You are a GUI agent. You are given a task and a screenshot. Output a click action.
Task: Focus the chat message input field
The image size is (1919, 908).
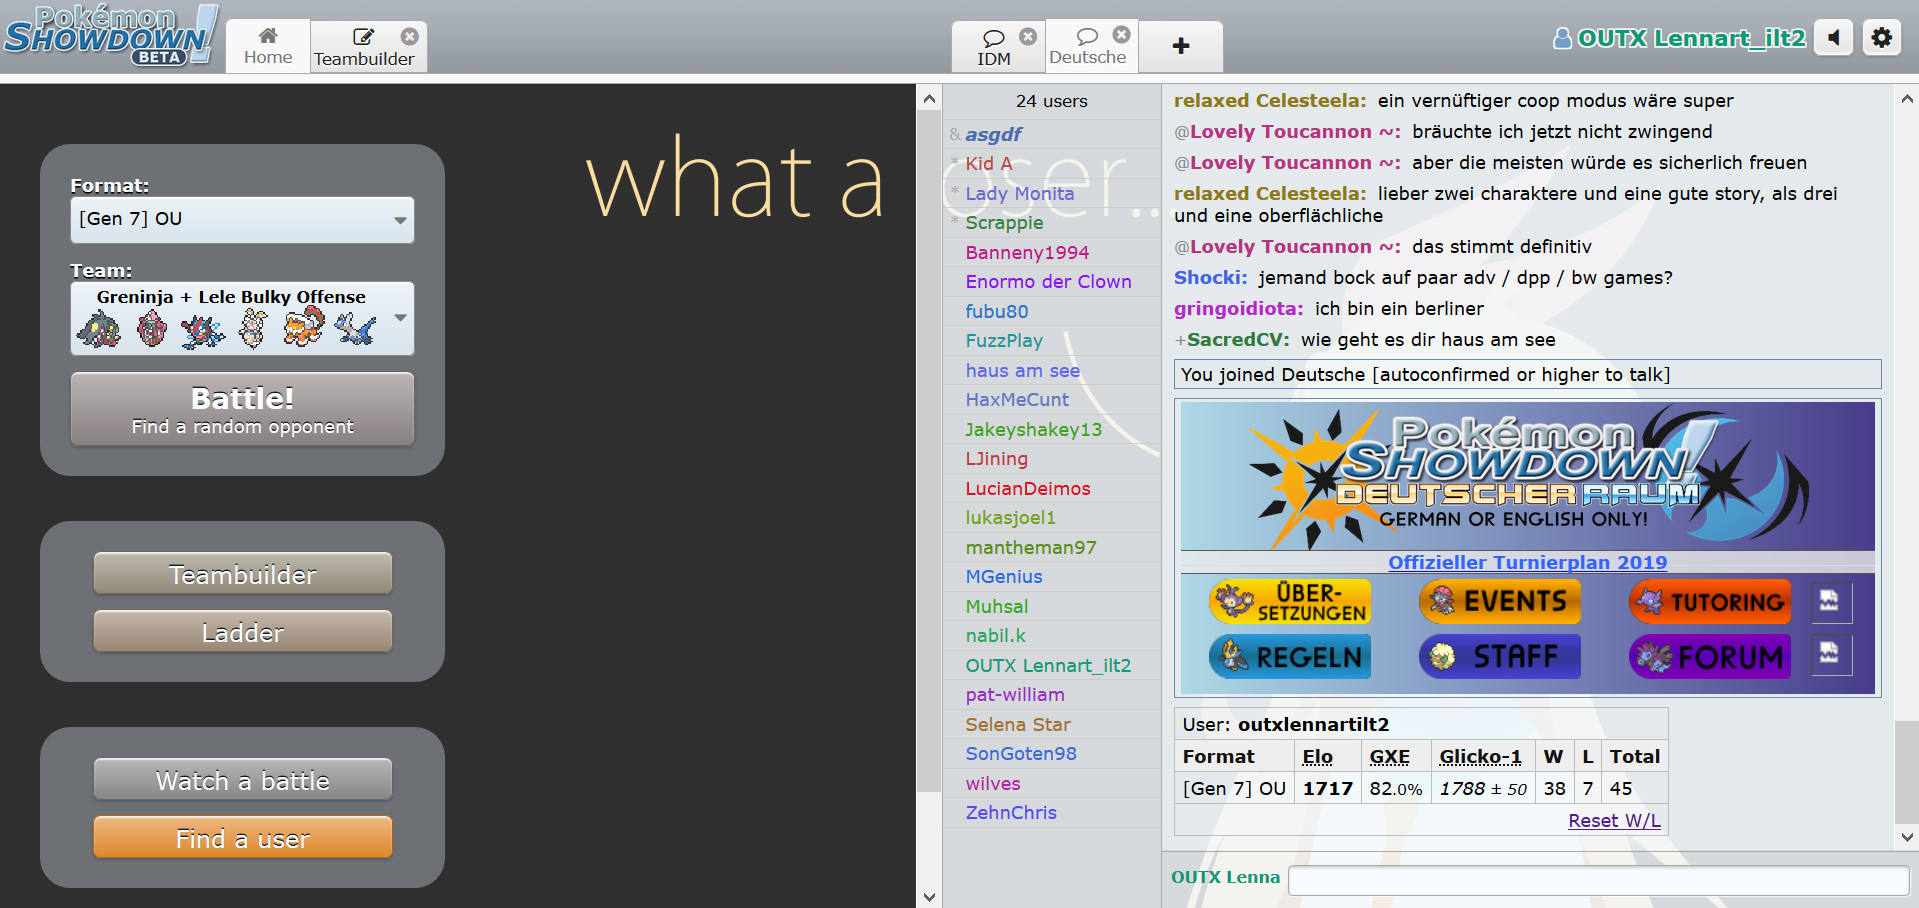[1597, 880]
